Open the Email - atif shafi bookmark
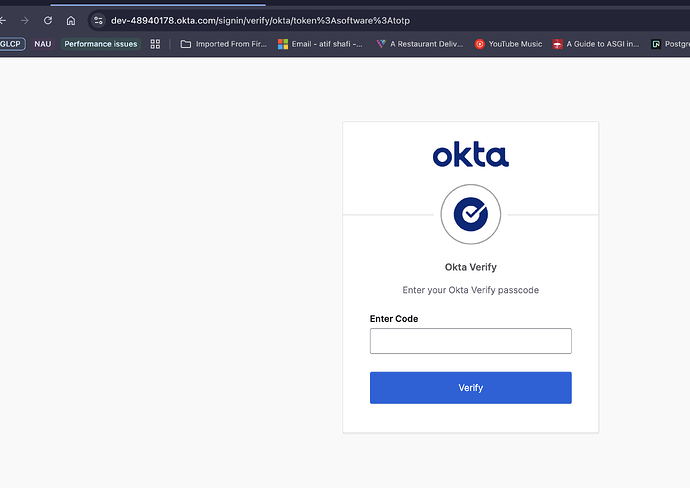 pos(320,44)
